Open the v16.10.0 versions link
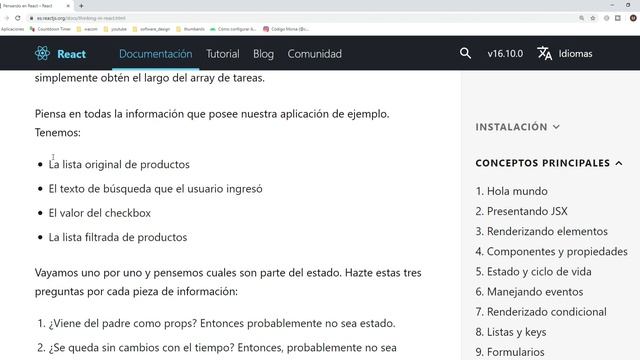This screenshot has width=640, height=360. [x=505, y=53]
